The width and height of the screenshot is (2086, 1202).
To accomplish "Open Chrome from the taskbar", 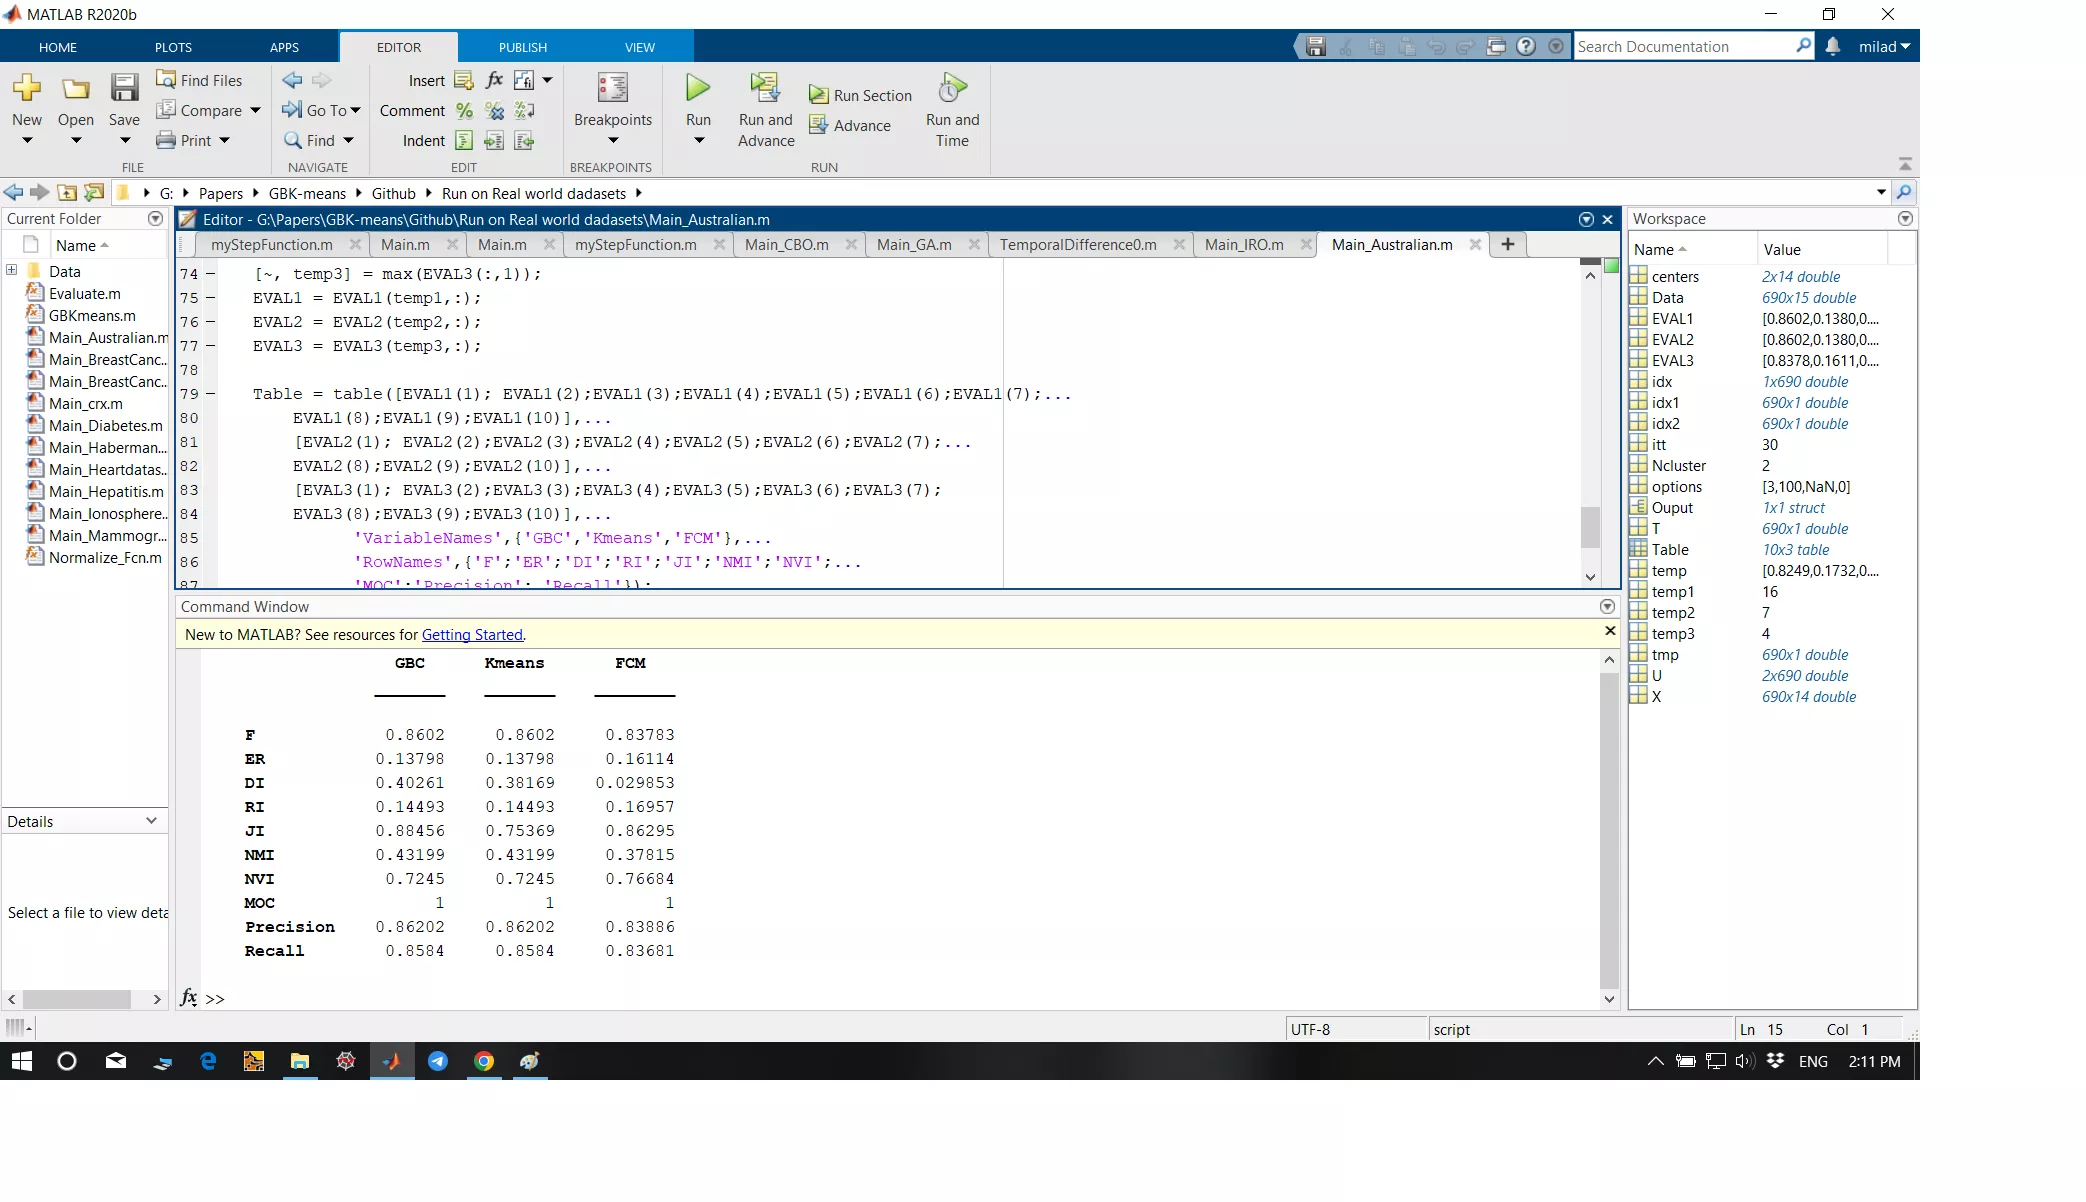I will point(484,1061).
